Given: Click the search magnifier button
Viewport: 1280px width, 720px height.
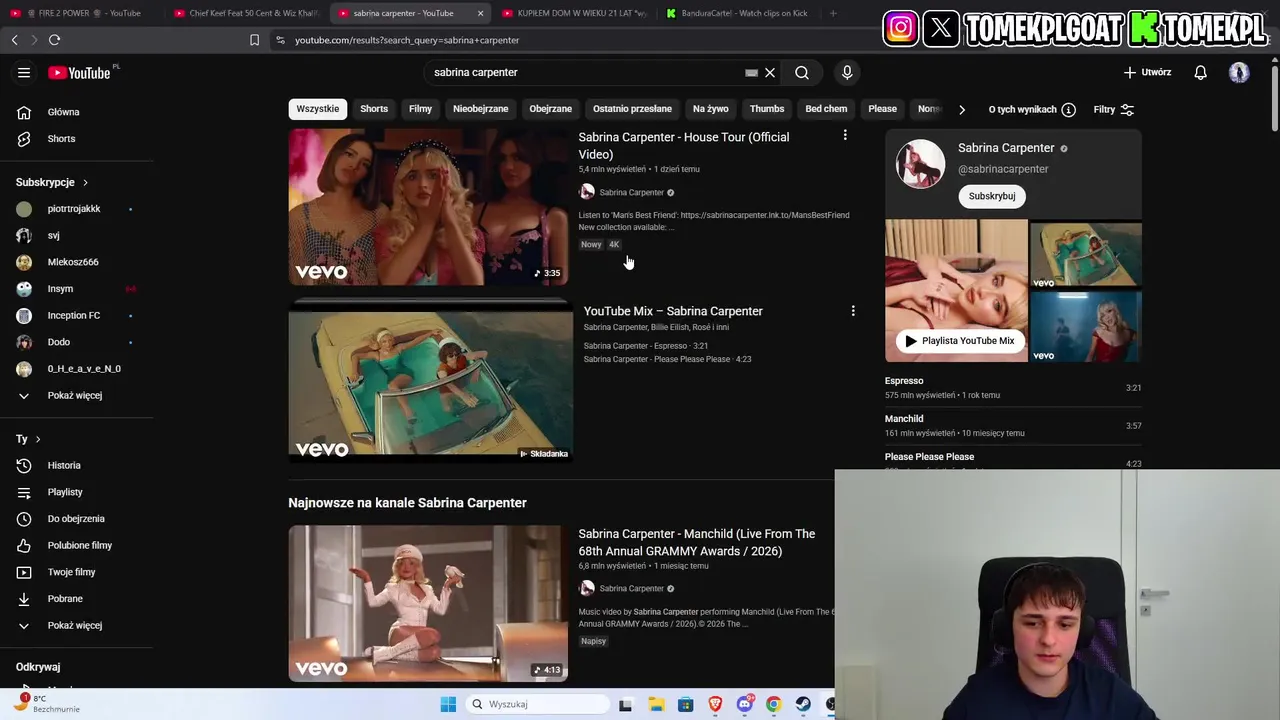Looking at the screenshot, I should [802, 72].
